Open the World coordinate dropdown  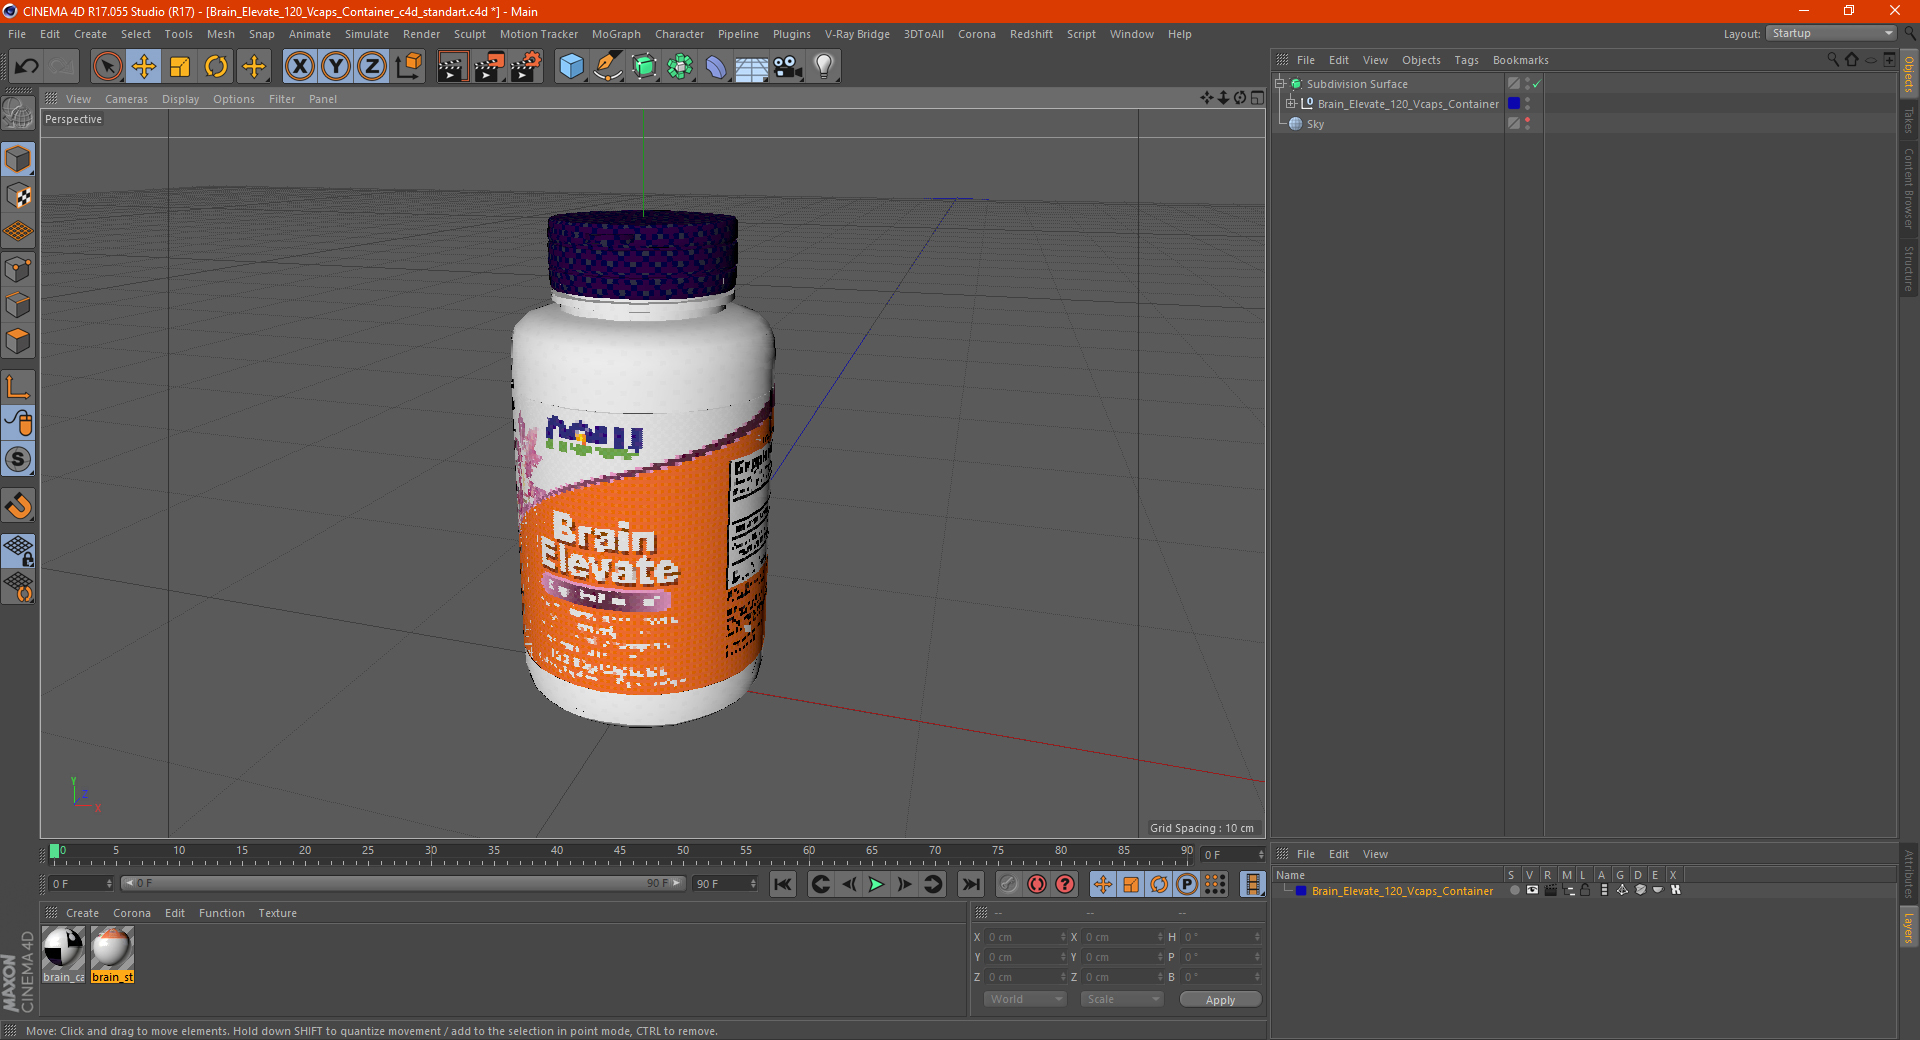point(1025,999)
